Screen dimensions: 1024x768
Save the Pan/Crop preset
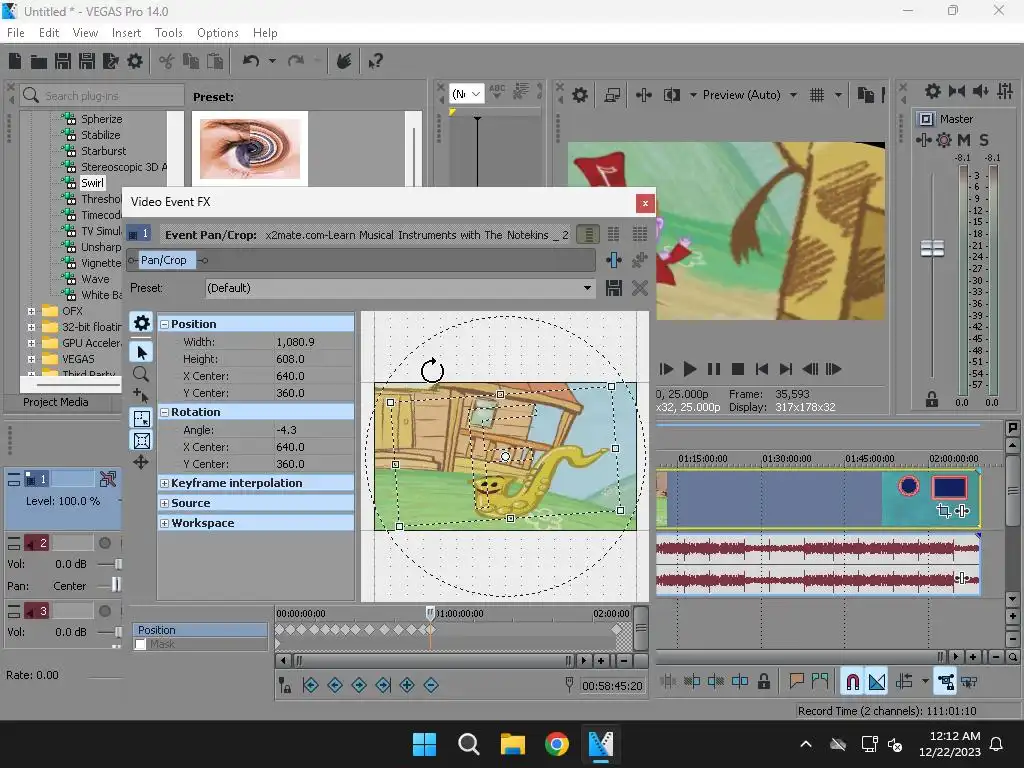[613, 288]
